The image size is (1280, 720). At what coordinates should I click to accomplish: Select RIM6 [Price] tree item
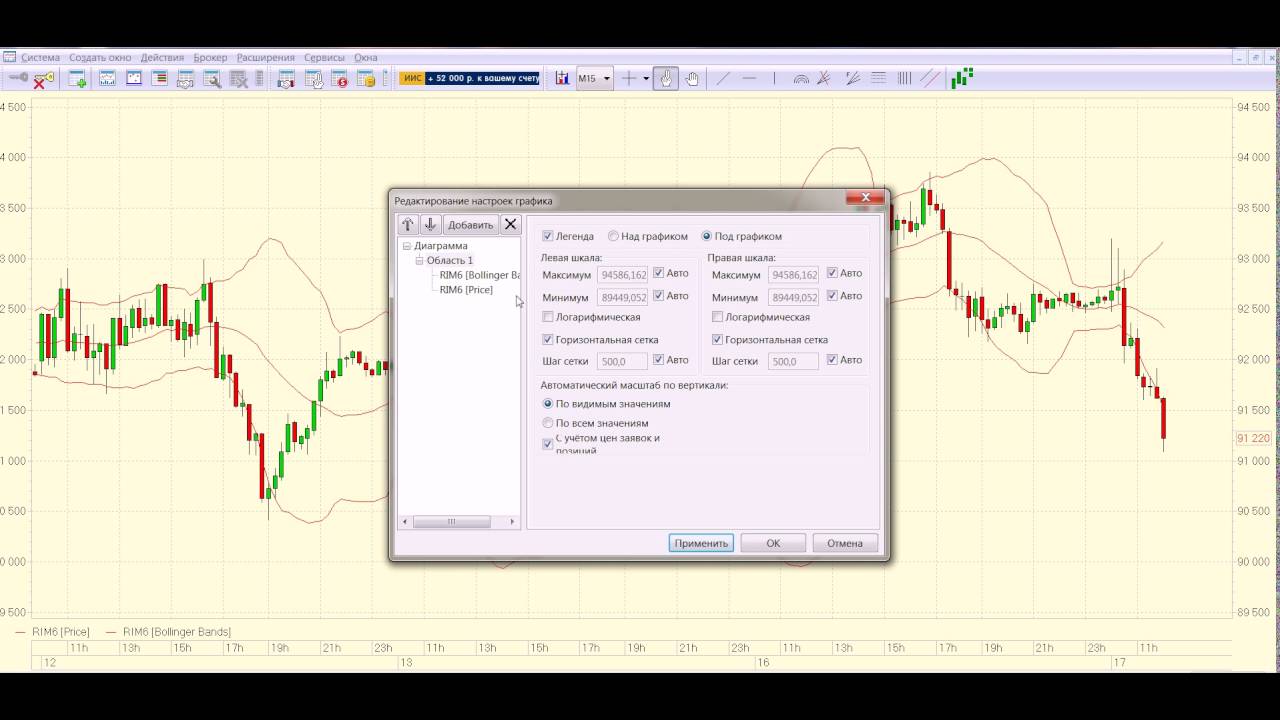point(466,290)
